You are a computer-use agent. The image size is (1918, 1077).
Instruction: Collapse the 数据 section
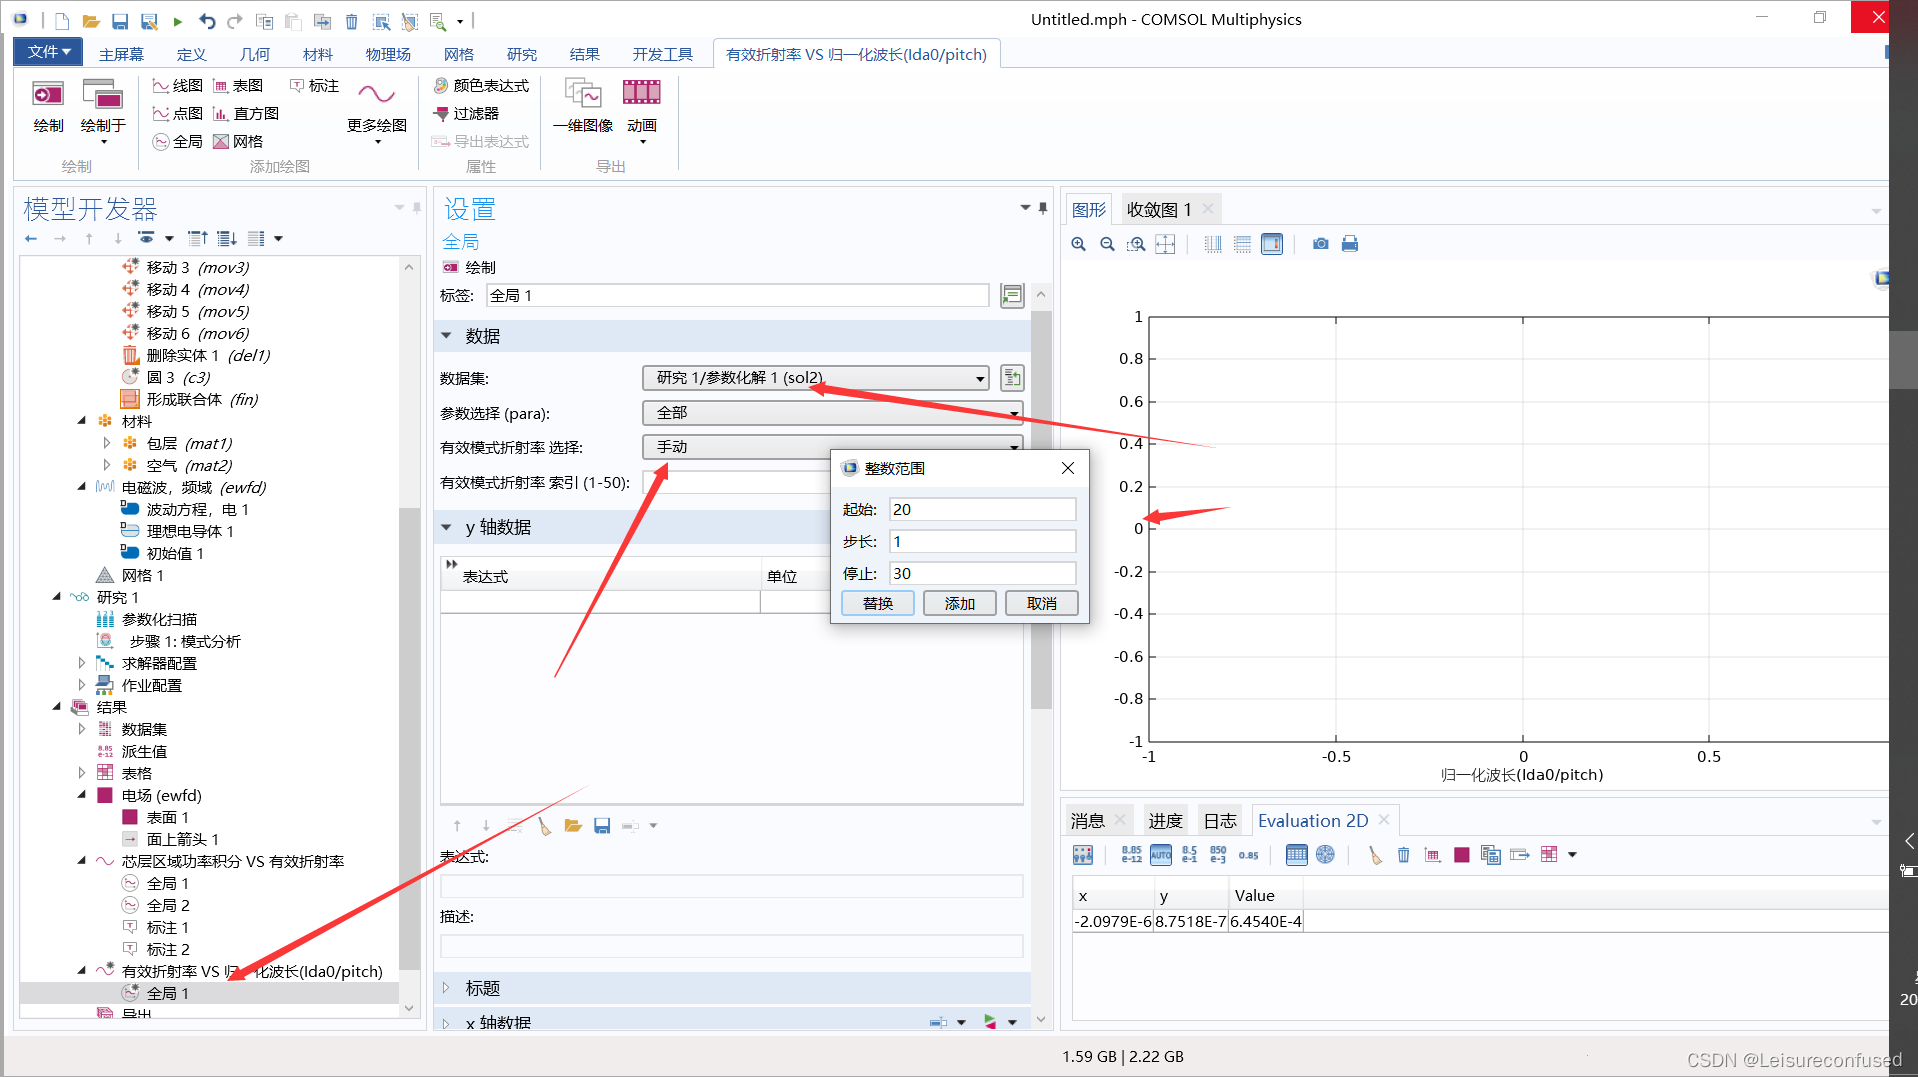447,336
